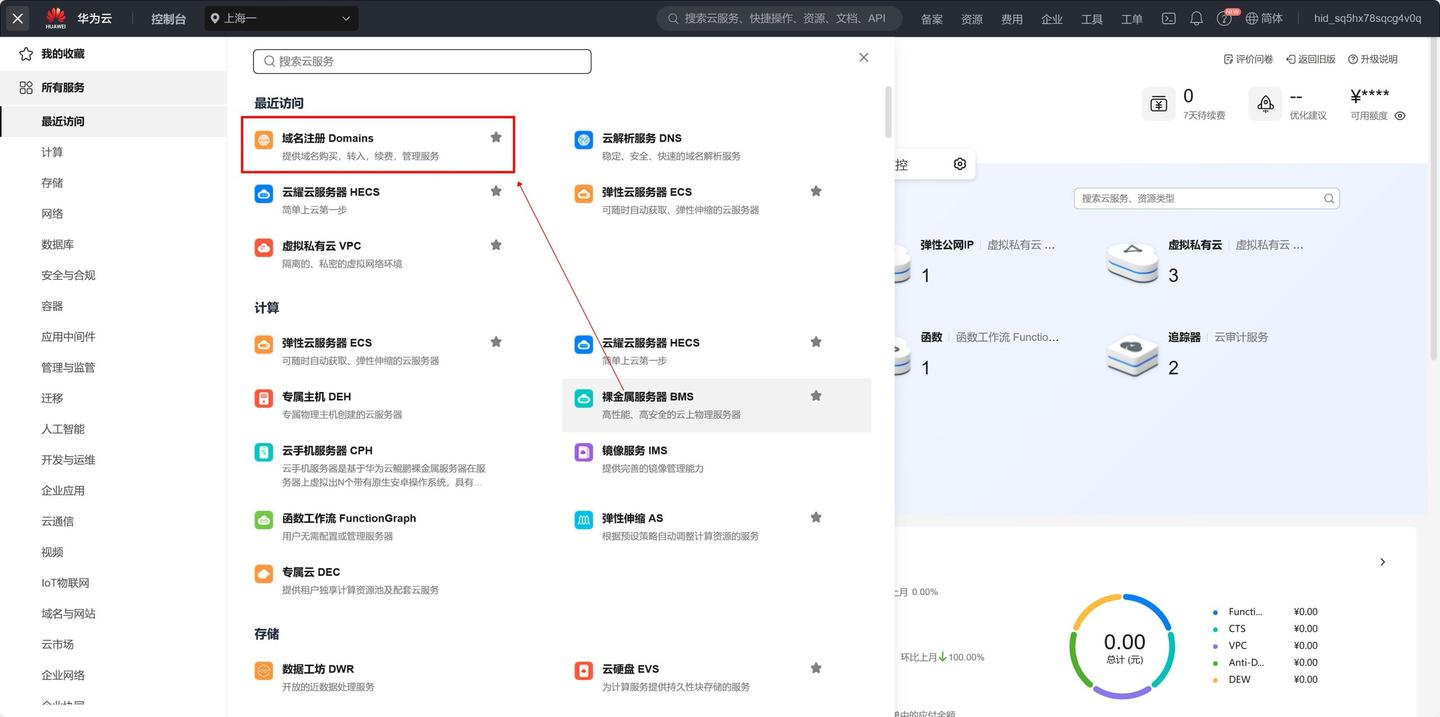The image size is (1440, 717).
Task: Open the 工具 menu in the top bar
Action: coord(1092,19)
